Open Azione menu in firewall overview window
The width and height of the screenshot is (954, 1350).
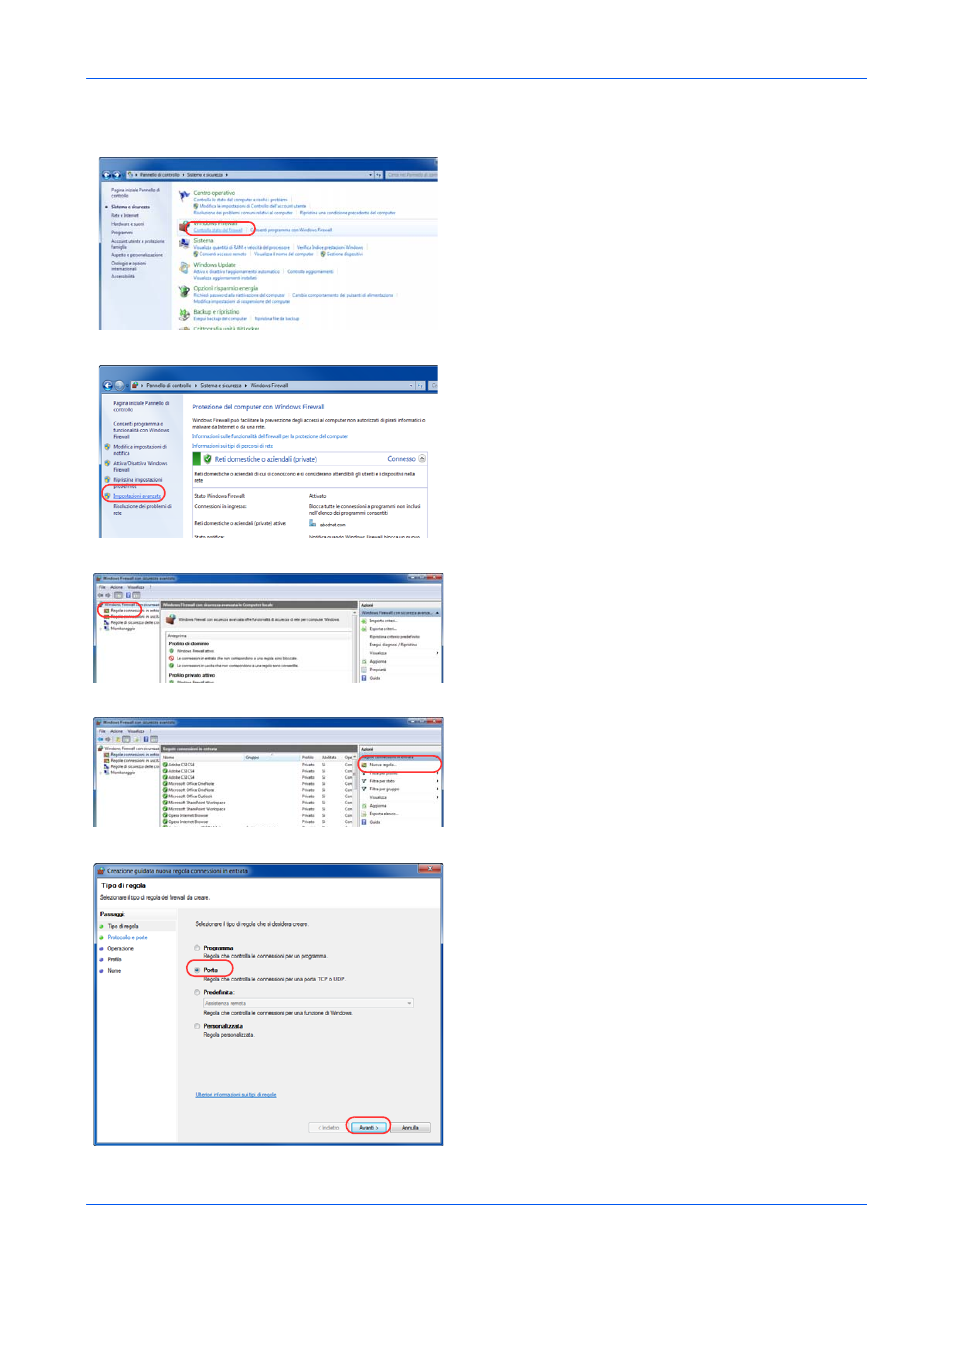click(116, 587)
